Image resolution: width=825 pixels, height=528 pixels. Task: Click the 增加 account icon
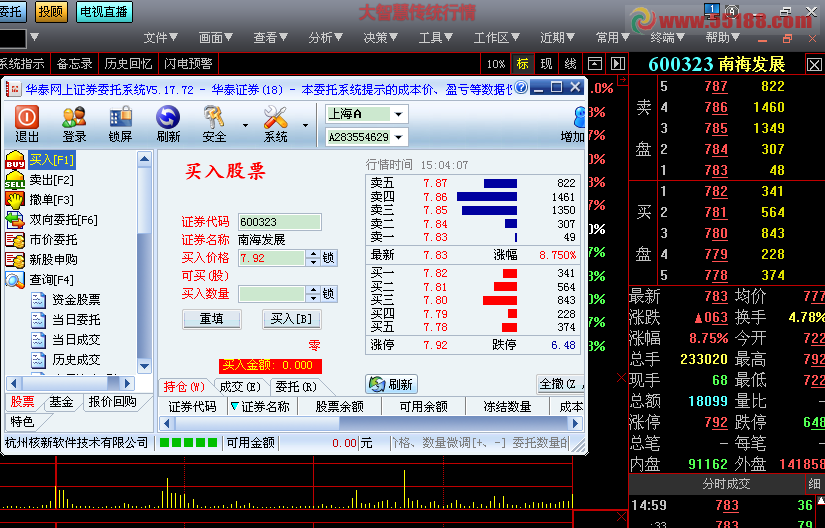pos(574,124)
